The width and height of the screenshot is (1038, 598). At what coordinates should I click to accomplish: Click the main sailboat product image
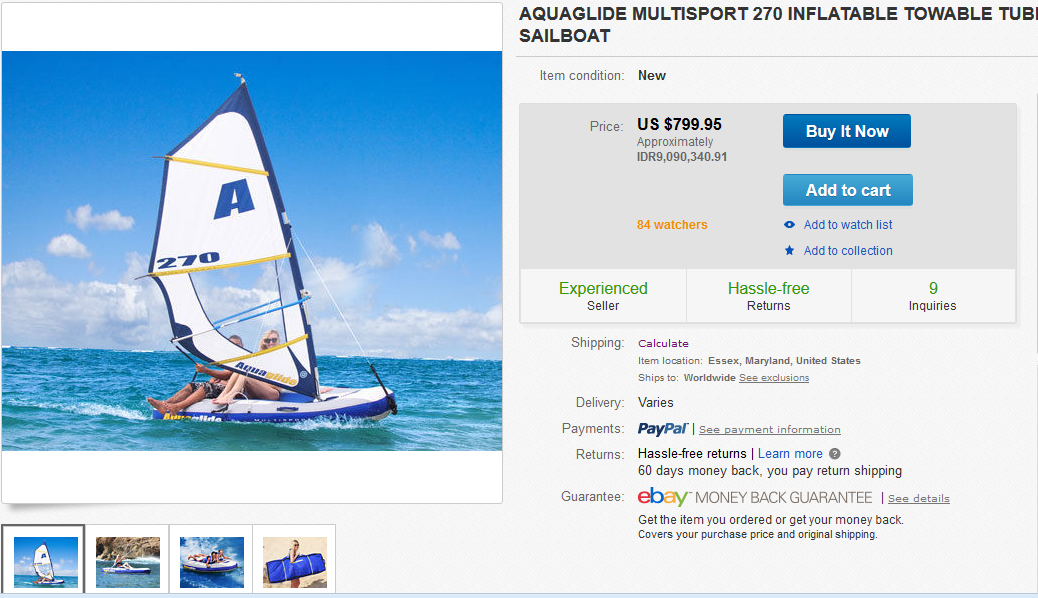point(252,252)
